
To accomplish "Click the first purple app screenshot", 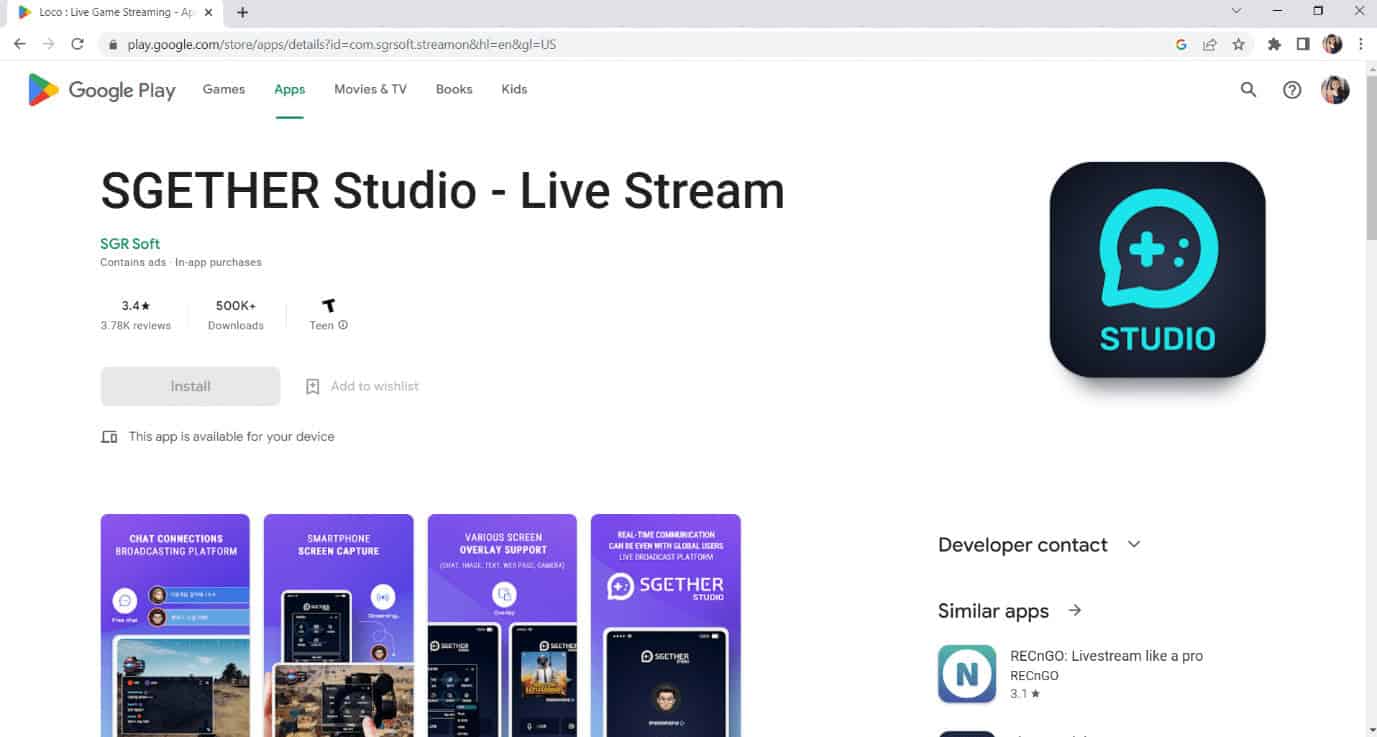I will (x=175, y=625).
